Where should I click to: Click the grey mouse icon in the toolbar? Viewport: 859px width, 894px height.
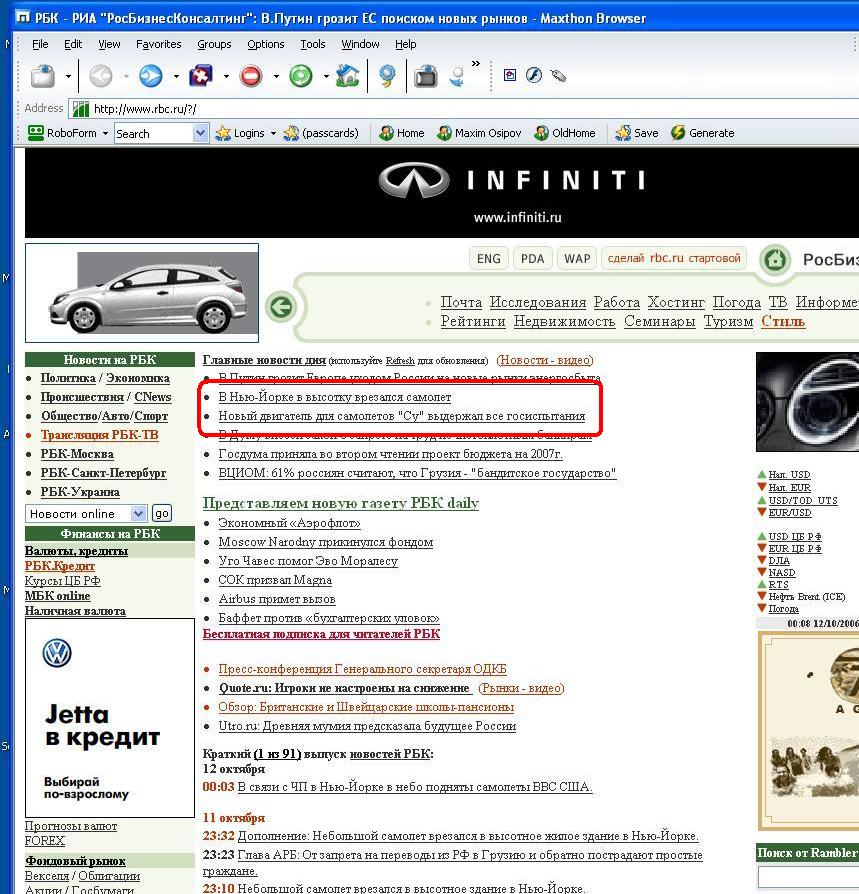click(558, 75)
